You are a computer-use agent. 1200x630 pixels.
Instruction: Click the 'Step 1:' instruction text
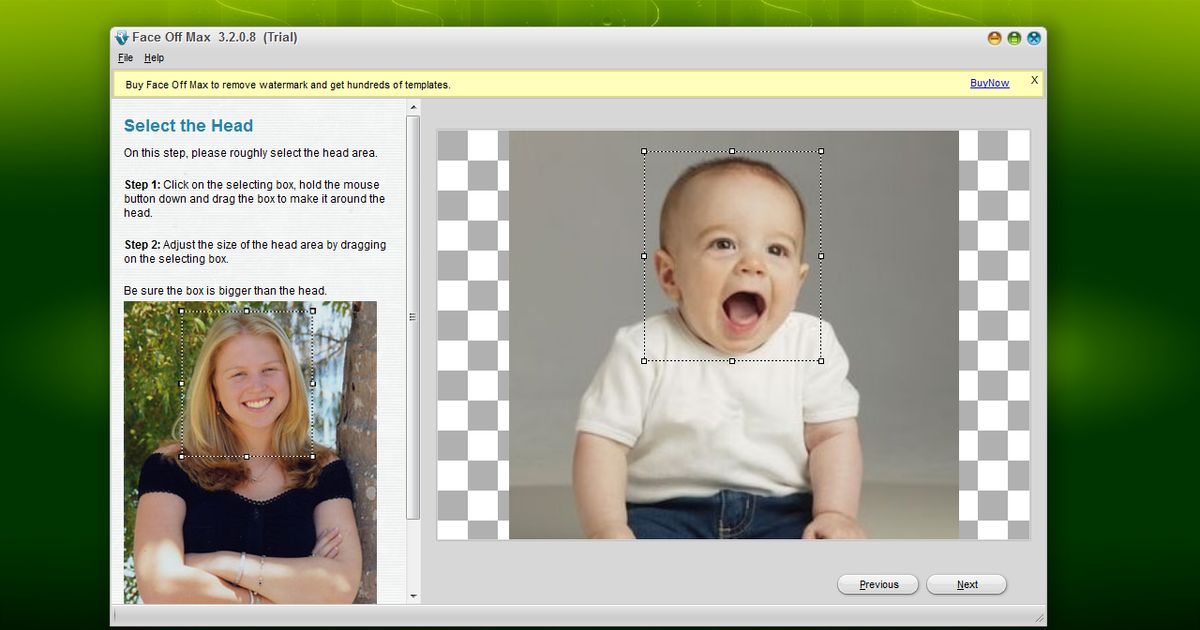(142, 185)
